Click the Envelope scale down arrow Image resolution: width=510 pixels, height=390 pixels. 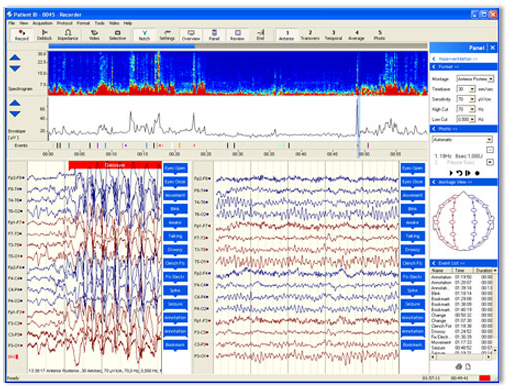pyautogui.click(x=15, y=114)
